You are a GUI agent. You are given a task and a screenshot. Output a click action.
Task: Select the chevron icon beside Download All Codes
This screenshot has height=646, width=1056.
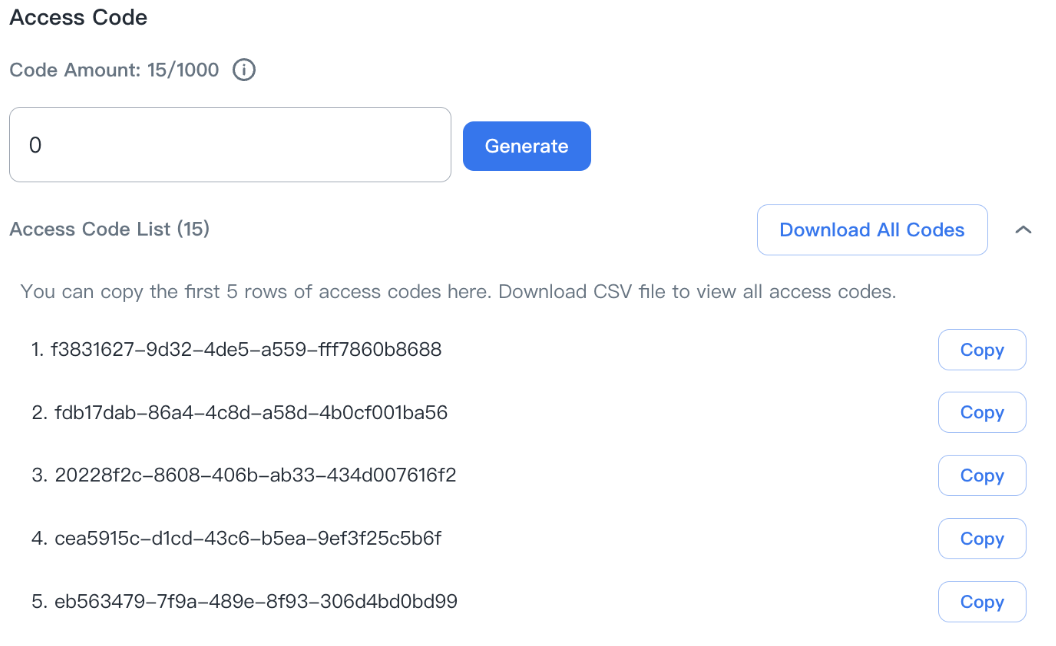(1023, 230)
